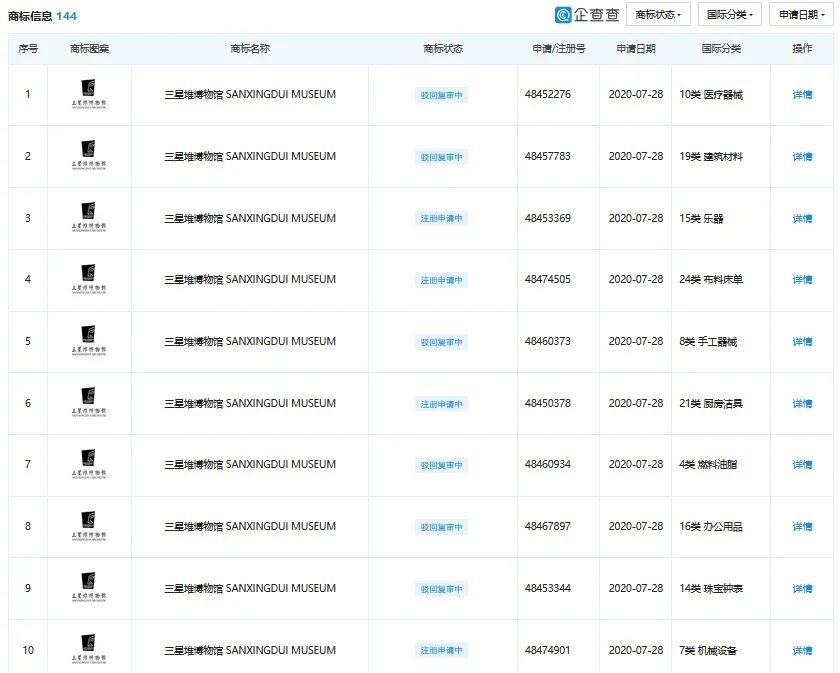Click 注册申请中 status badge for 48453369
Screen dimensions: 840x673
(441, 219)
